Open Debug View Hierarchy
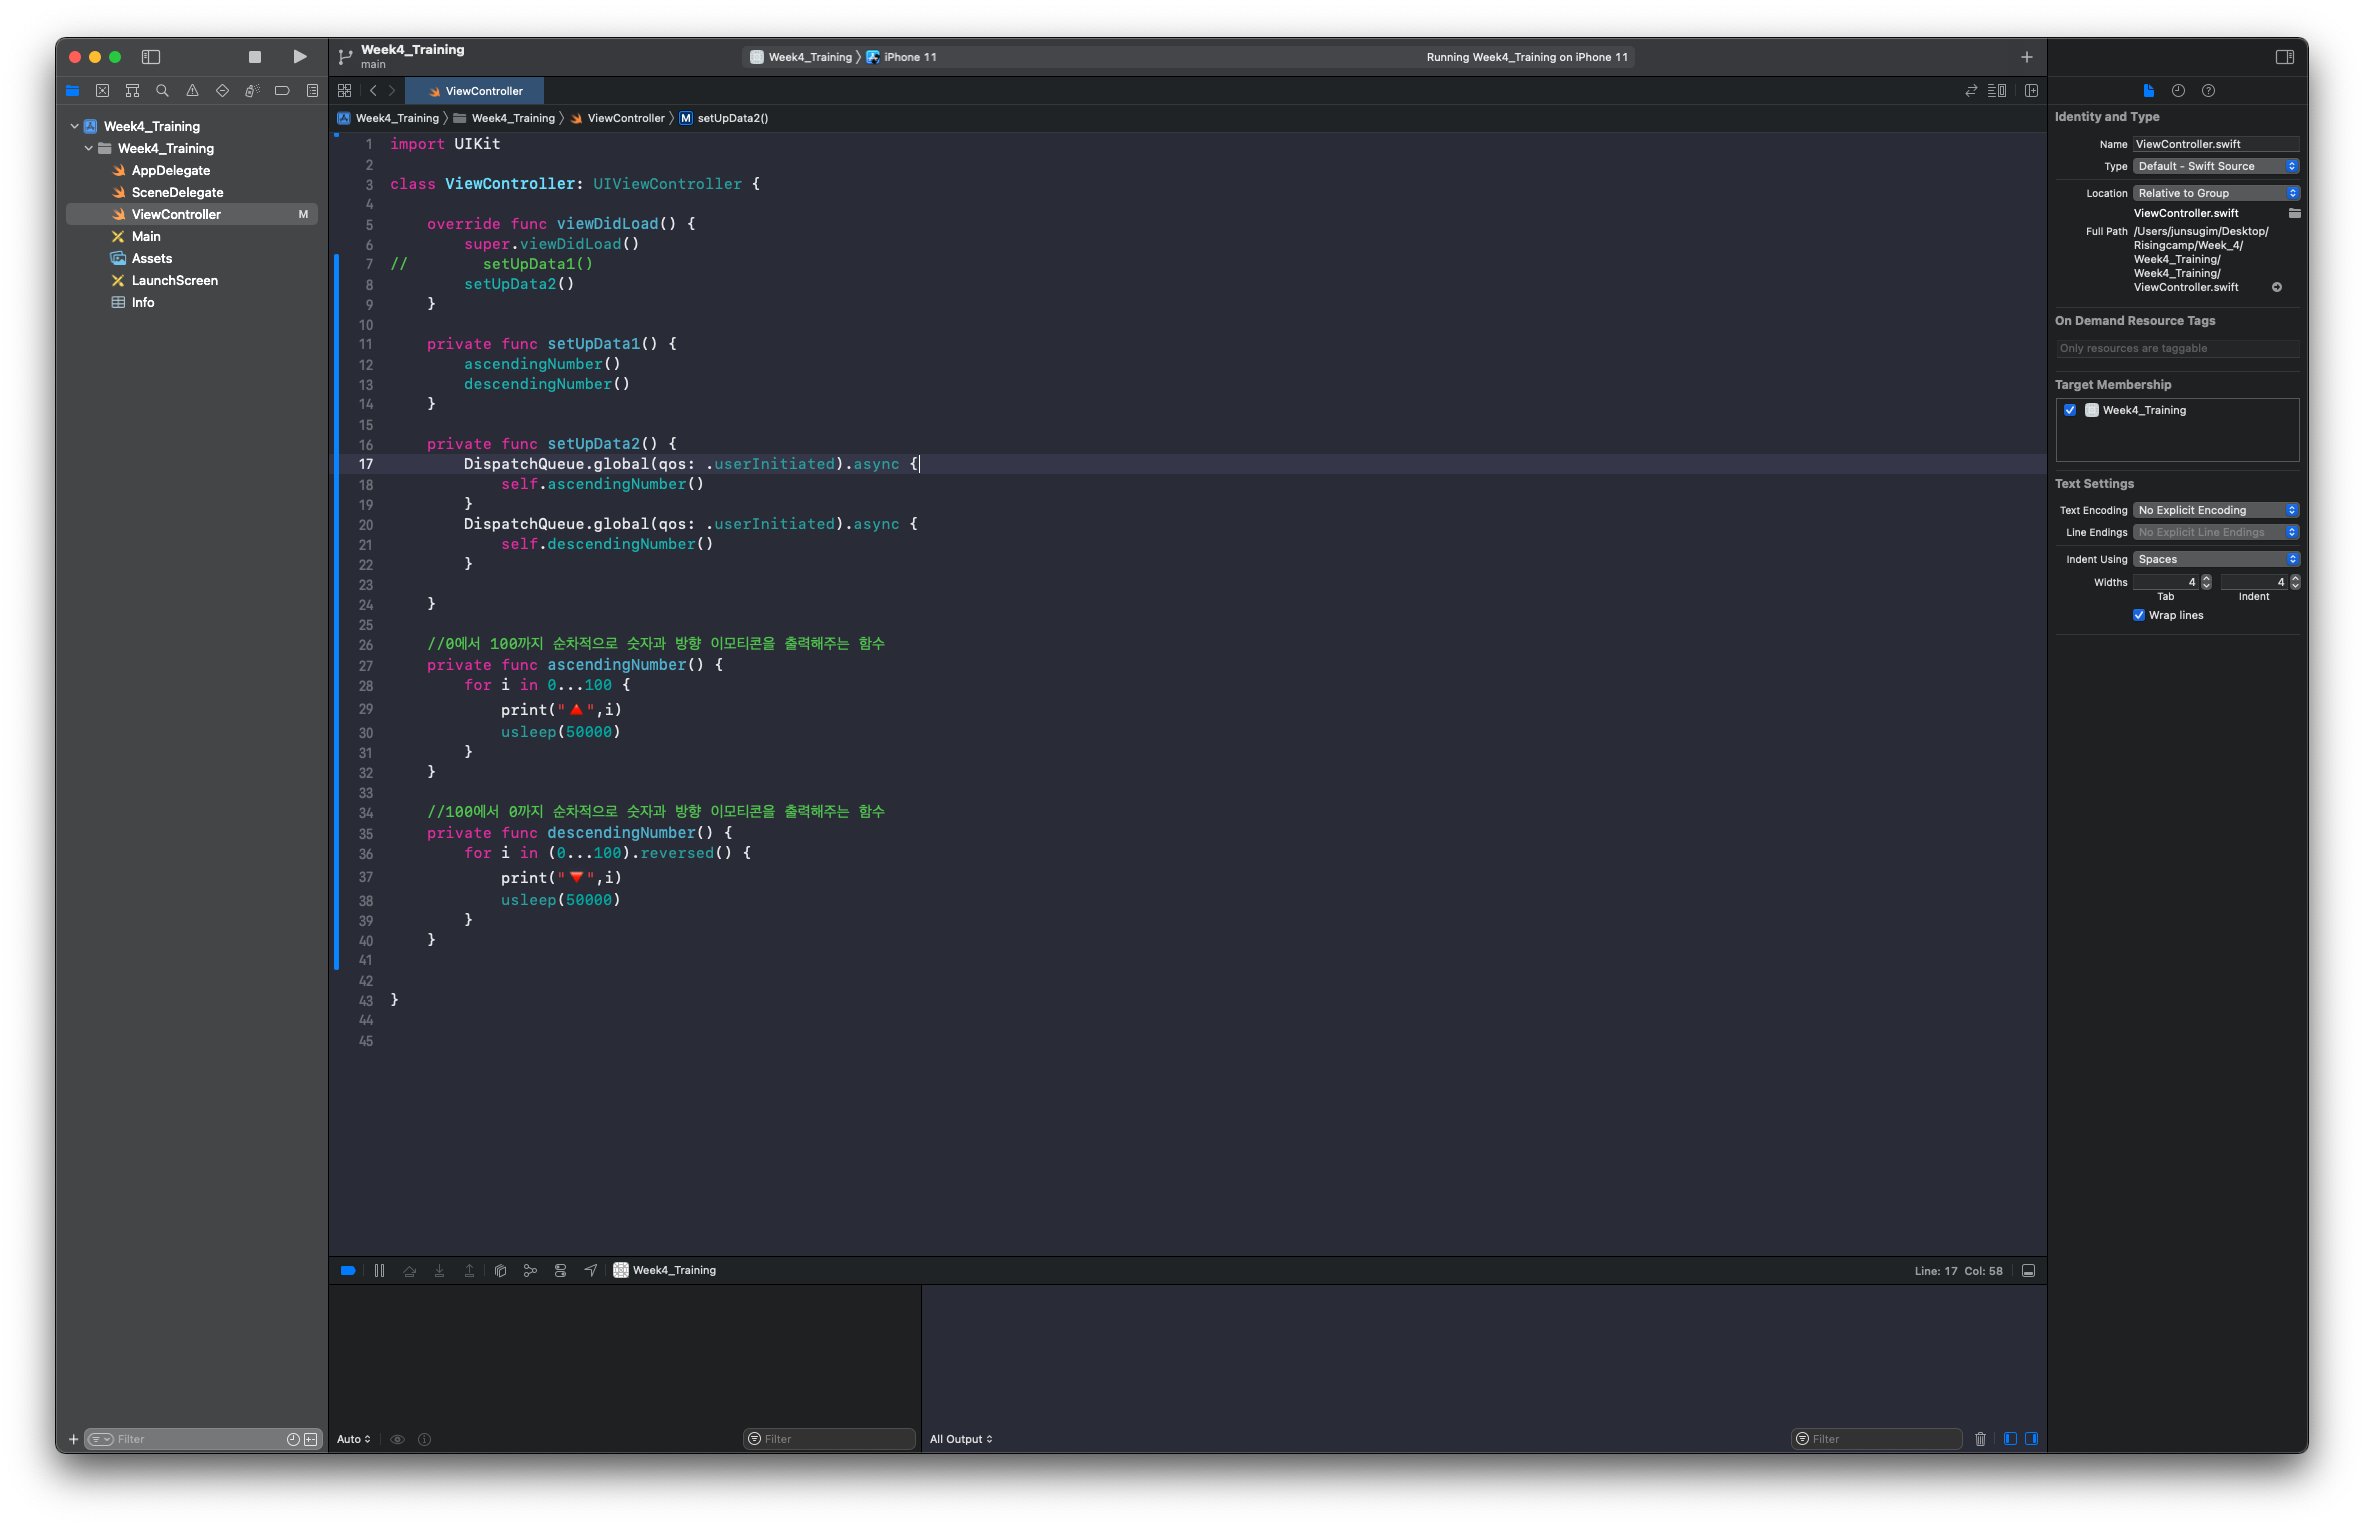Image resolution: width=2364 pixels, height=1527 pixels. click(x=500, y=1270)
